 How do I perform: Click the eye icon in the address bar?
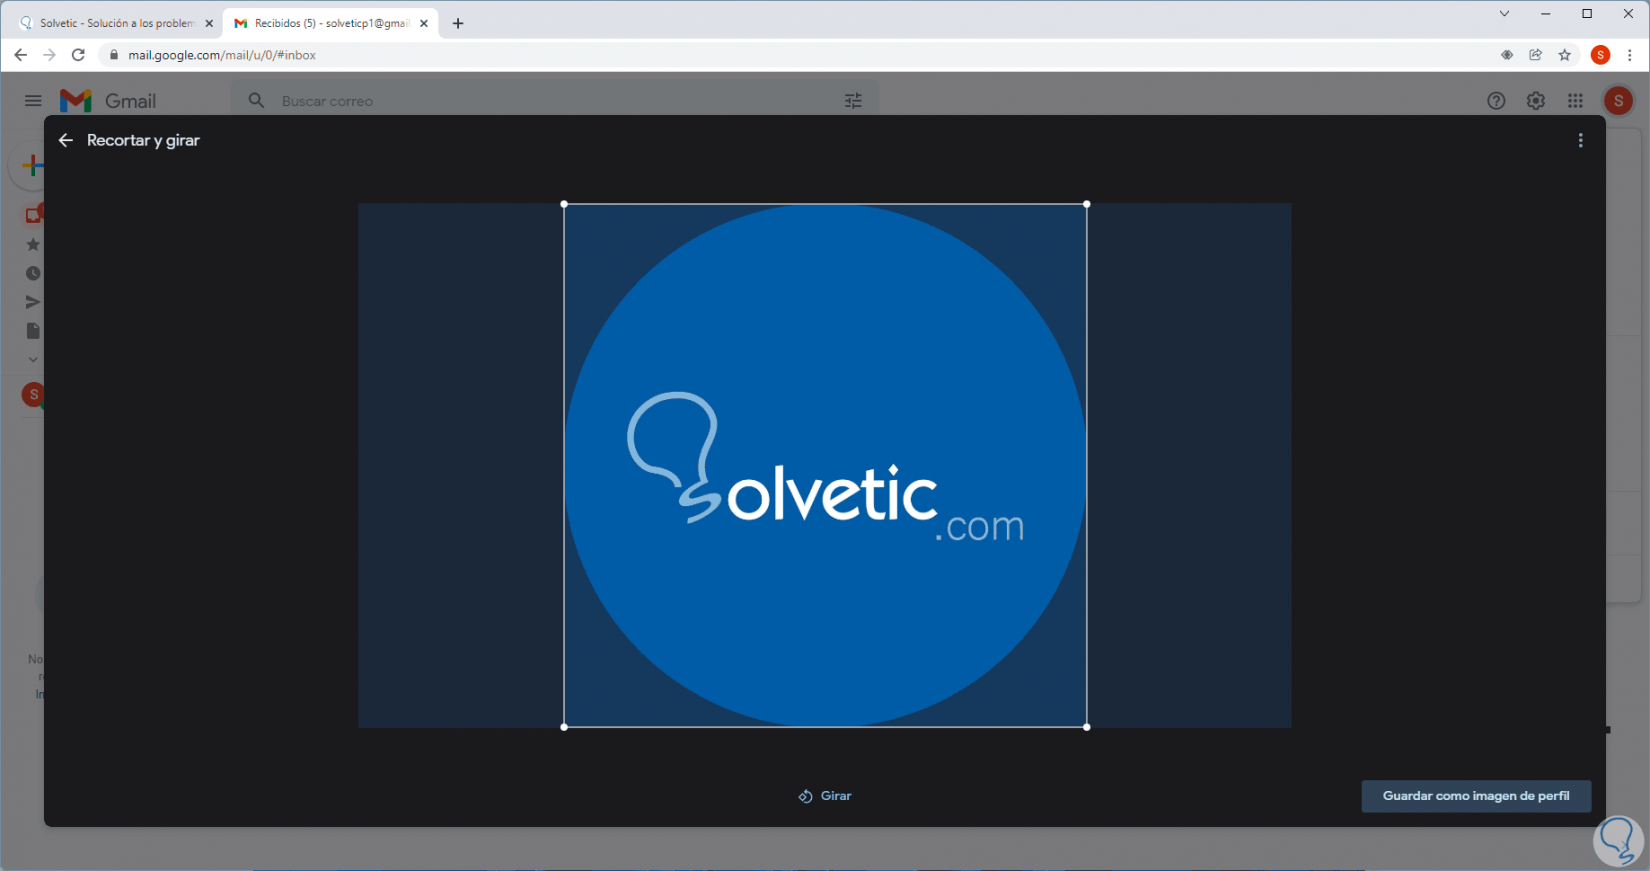[x=1507, y=55]
